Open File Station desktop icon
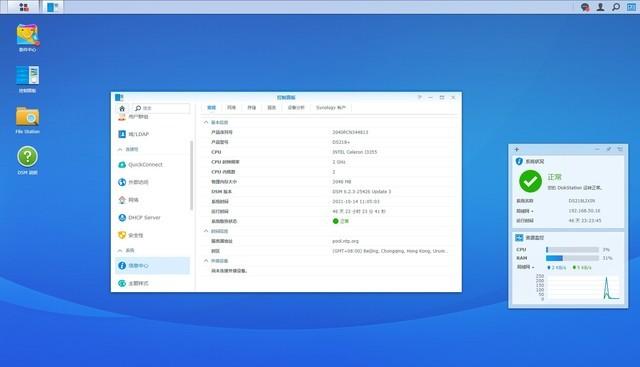 click(27, 120)
